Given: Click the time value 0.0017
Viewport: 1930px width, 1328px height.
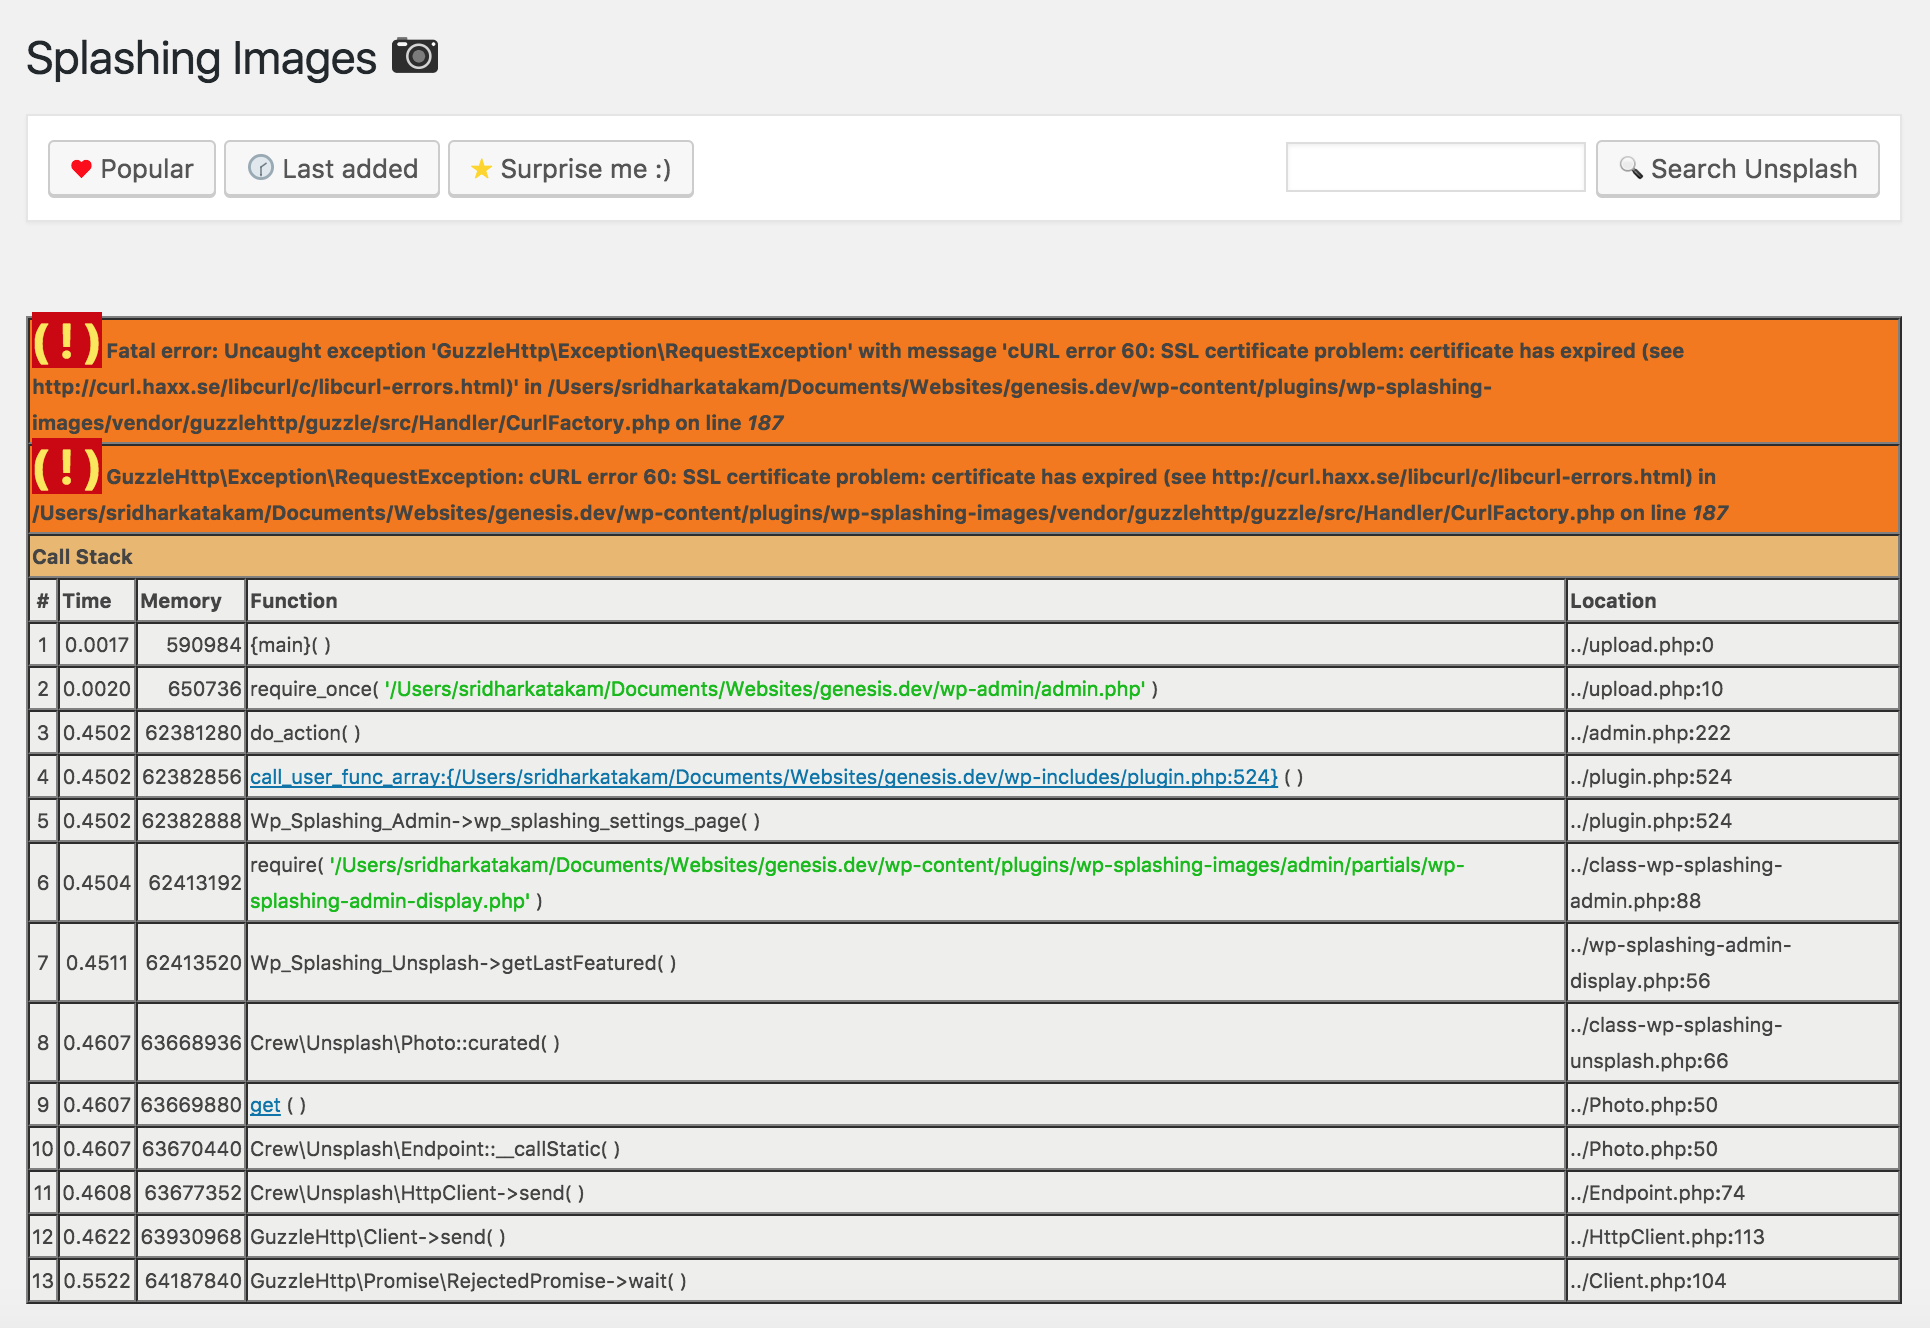Looking at the screenshot, I should click(97, 645).
